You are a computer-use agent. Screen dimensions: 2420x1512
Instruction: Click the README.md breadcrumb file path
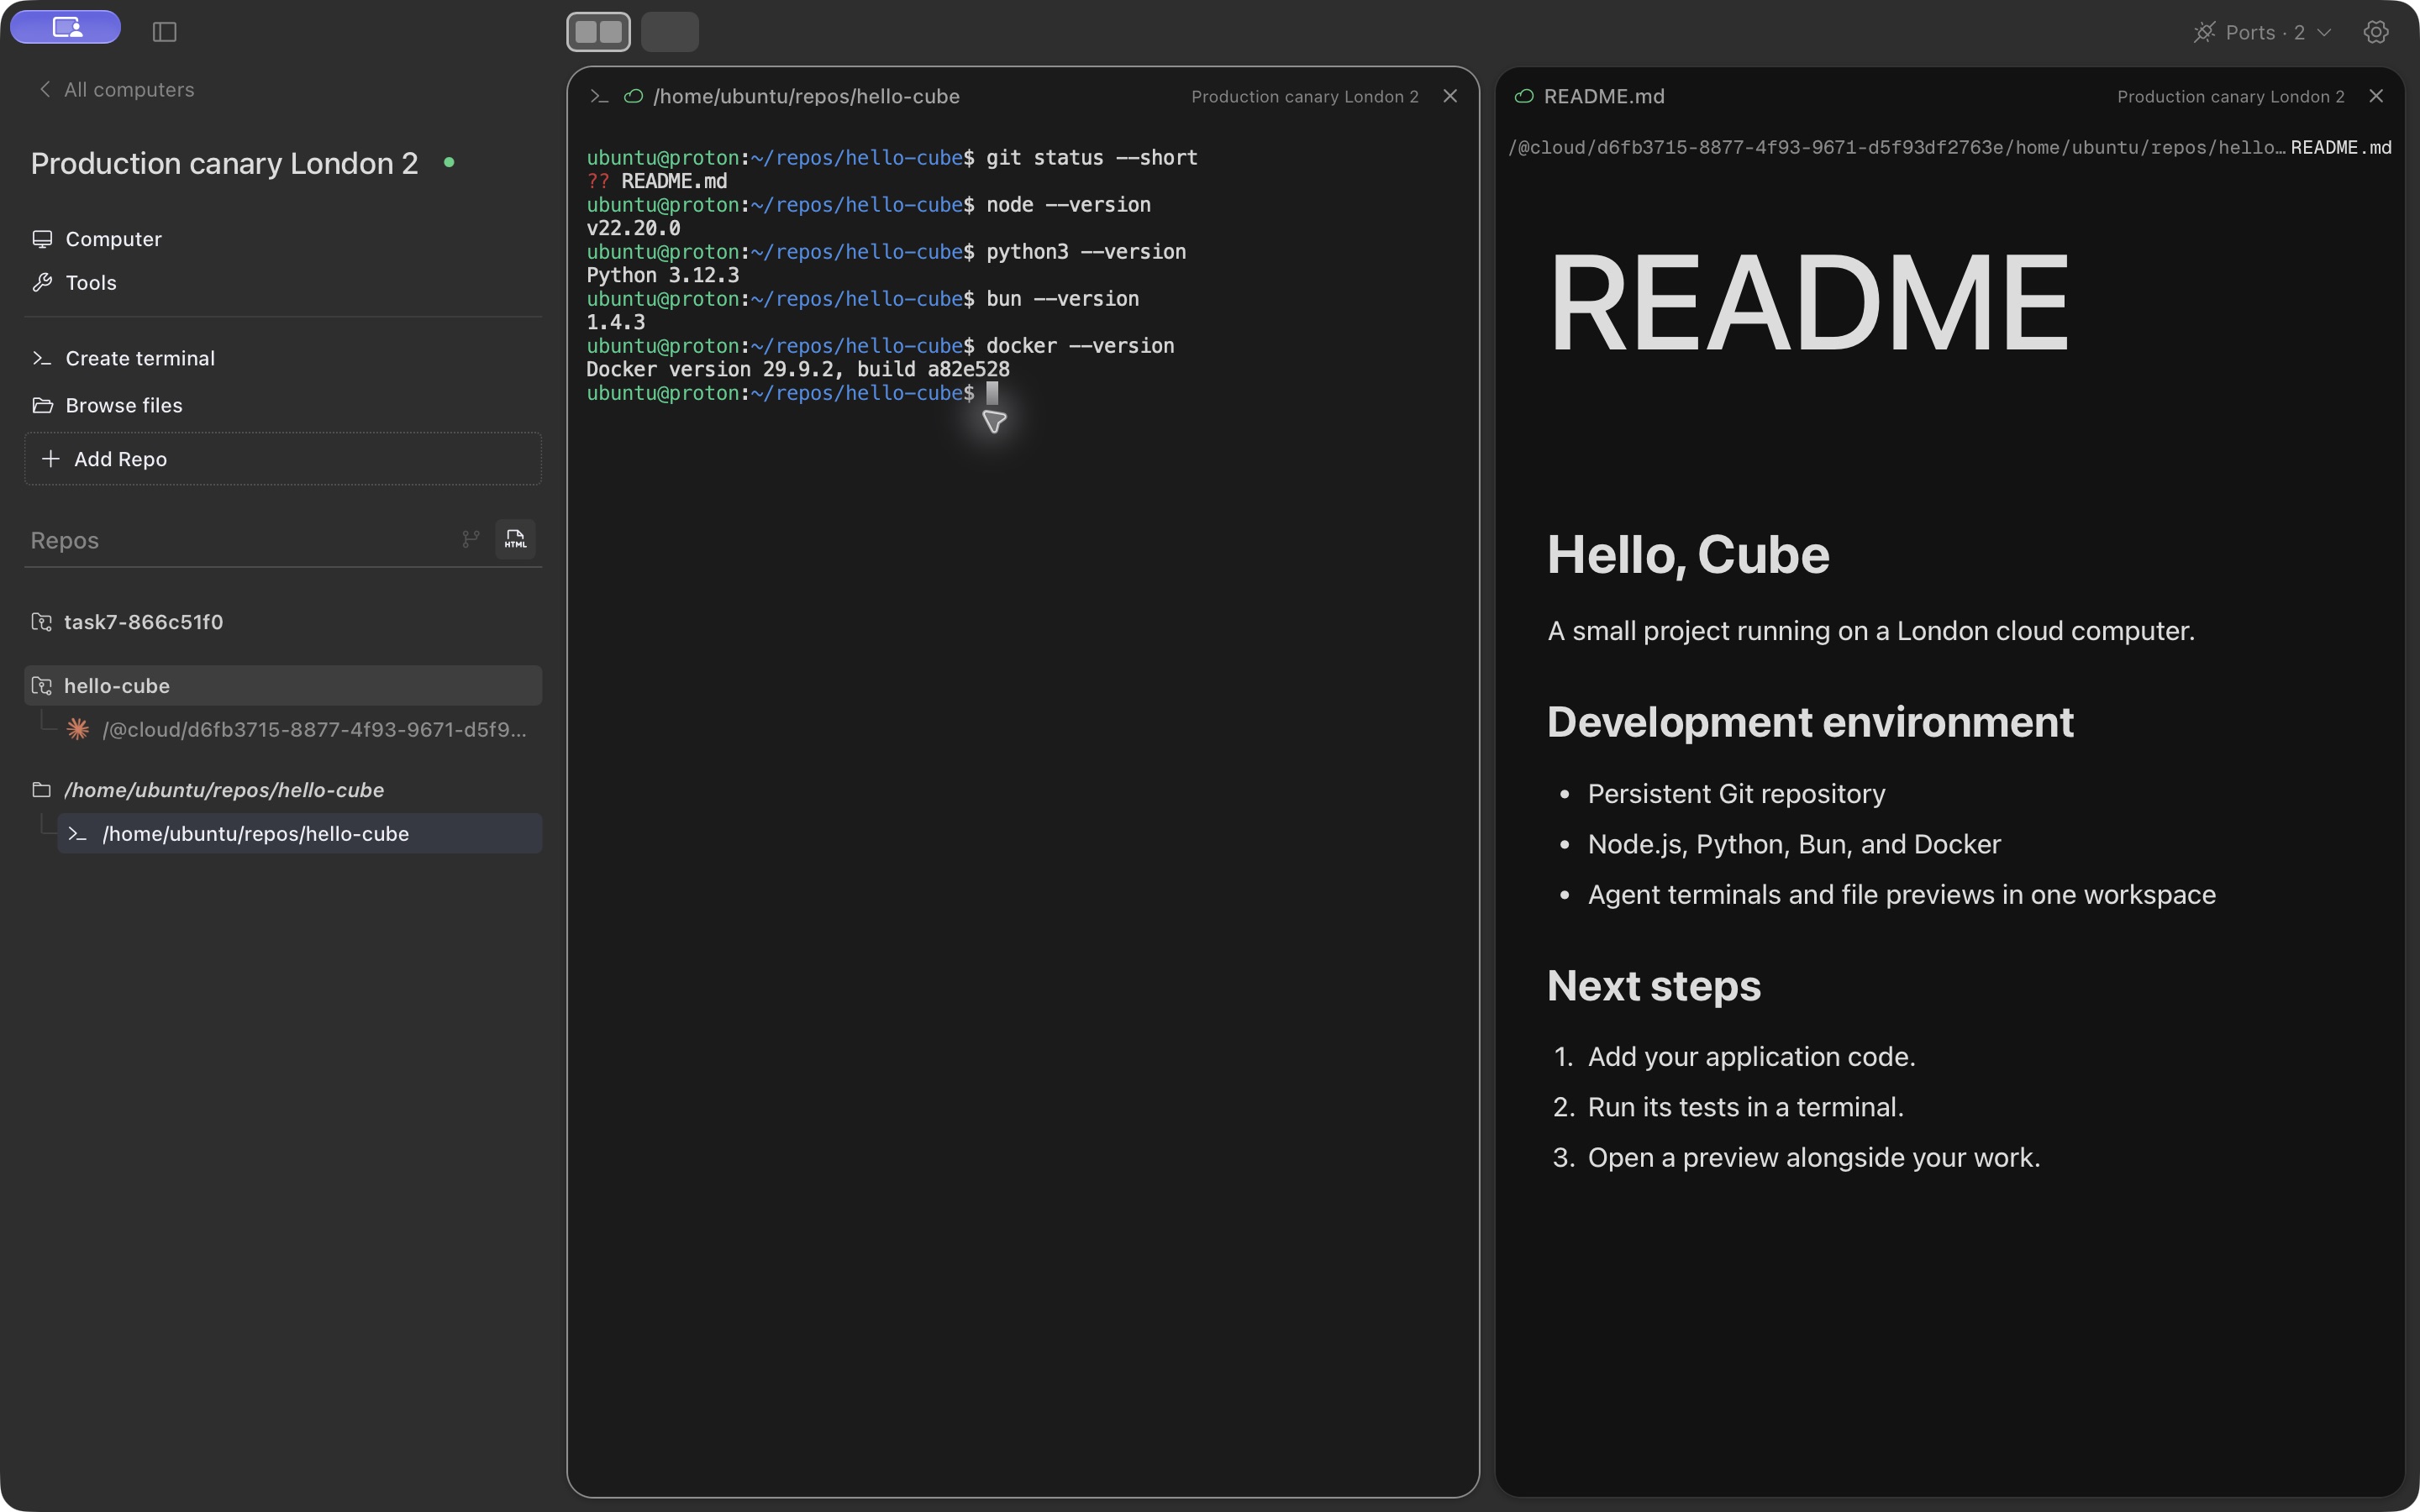(1949, 148)
